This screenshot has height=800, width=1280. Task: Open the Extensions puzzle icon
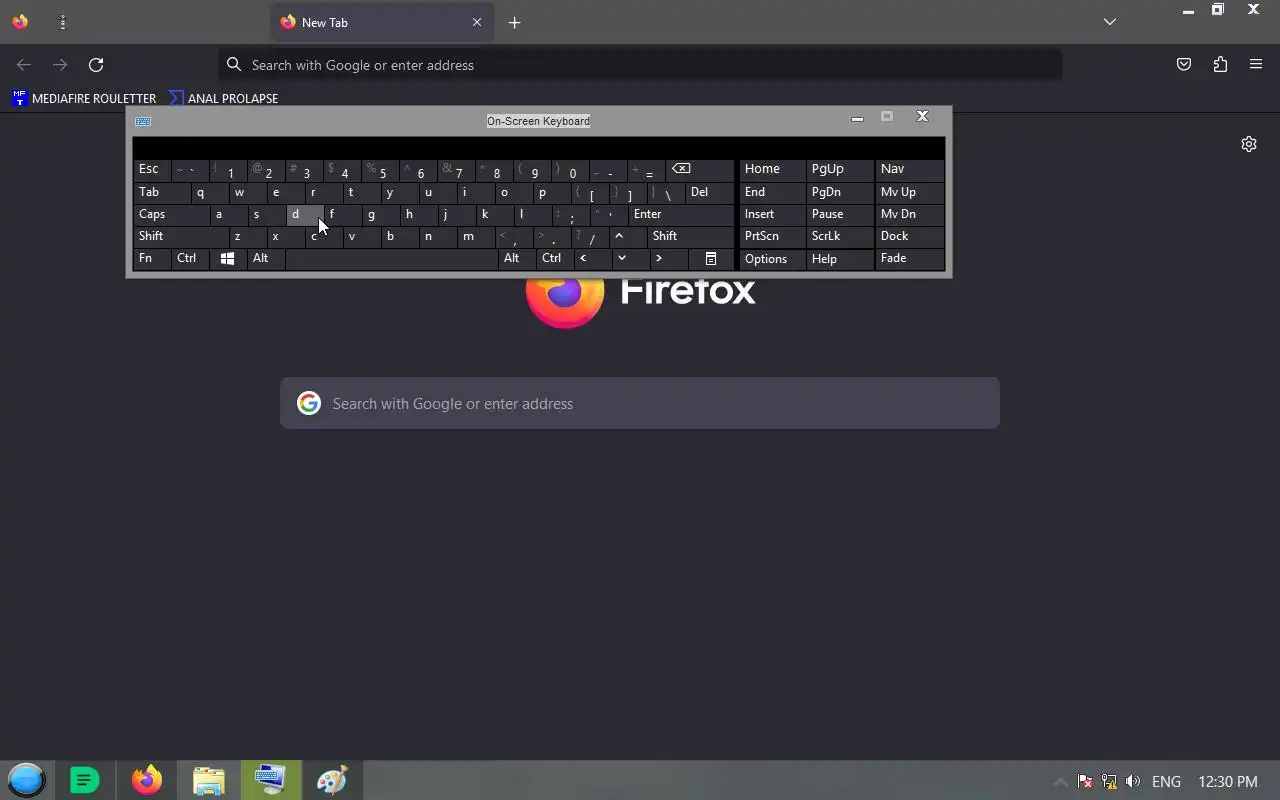[1220, 65]
